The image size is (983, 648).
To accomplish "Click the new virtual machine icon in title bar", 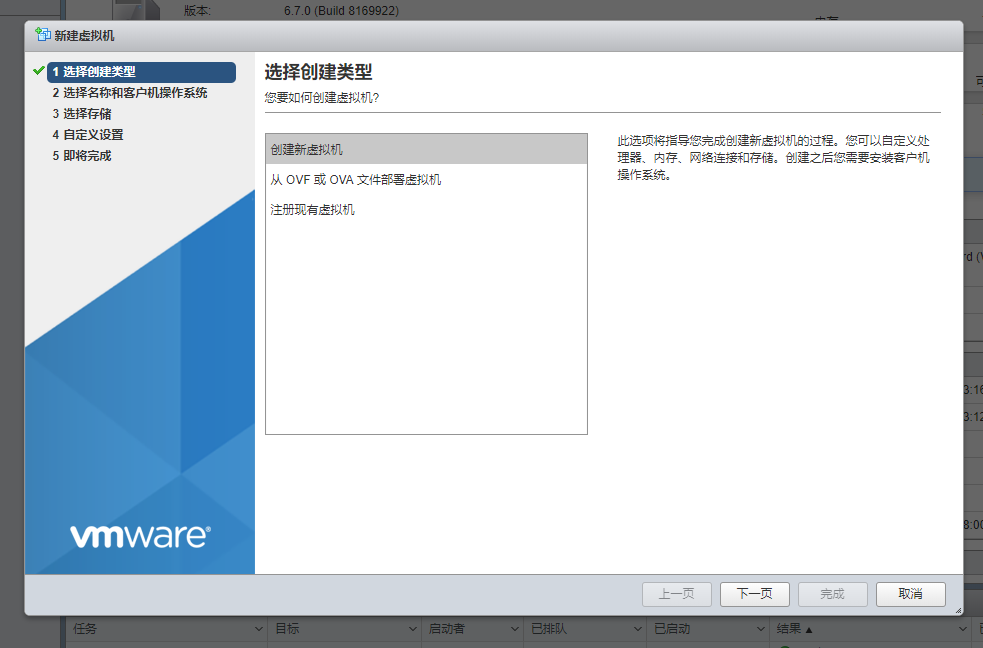I will (42, 35).
